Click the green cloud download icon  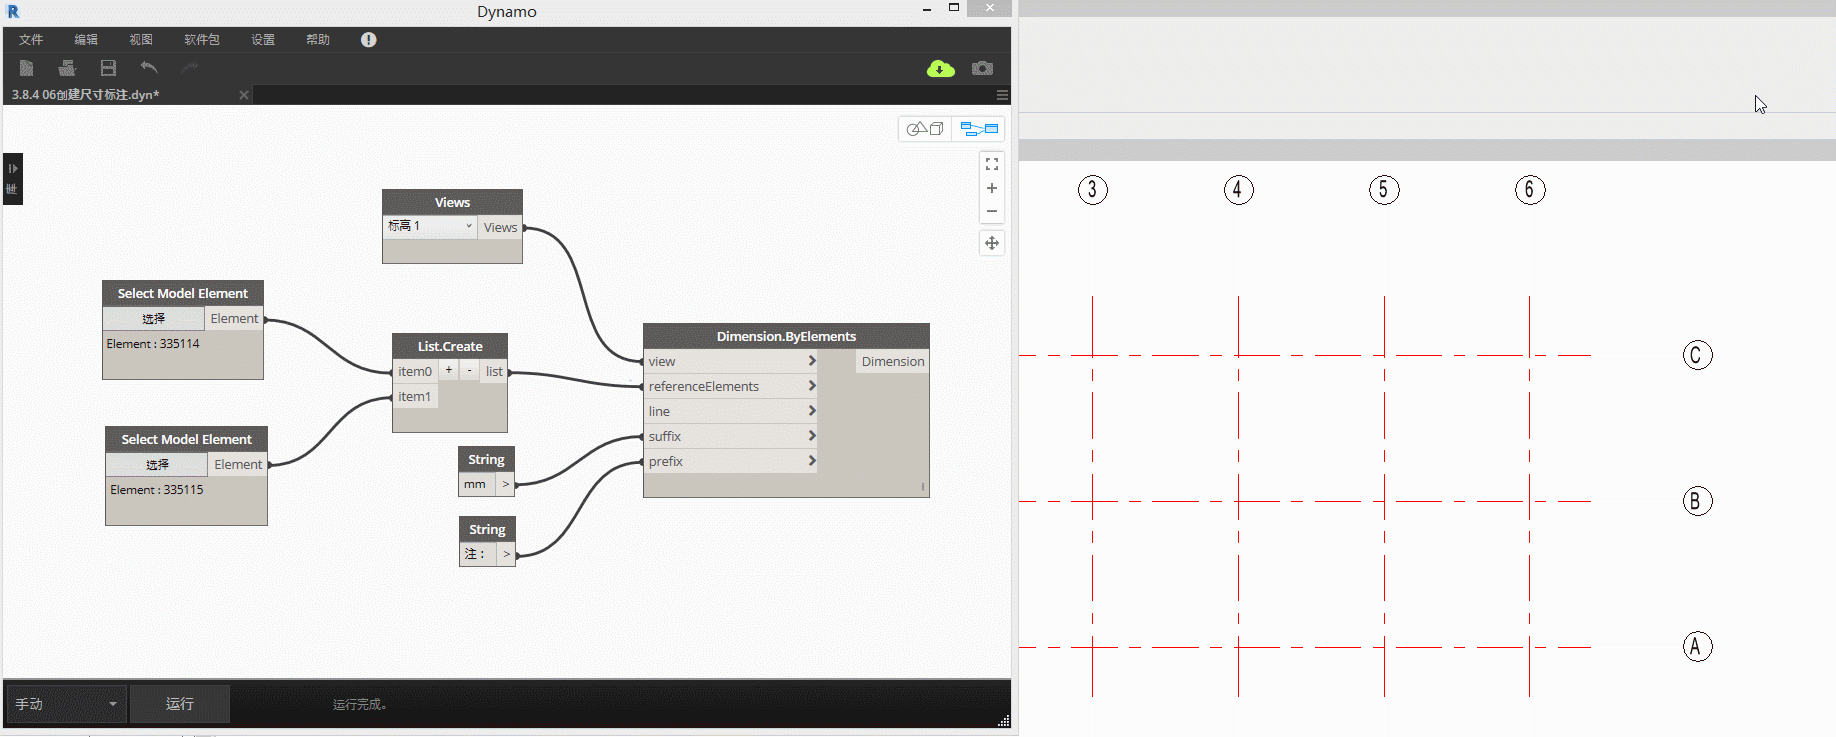pyautogui.click(x=940, y=68)
